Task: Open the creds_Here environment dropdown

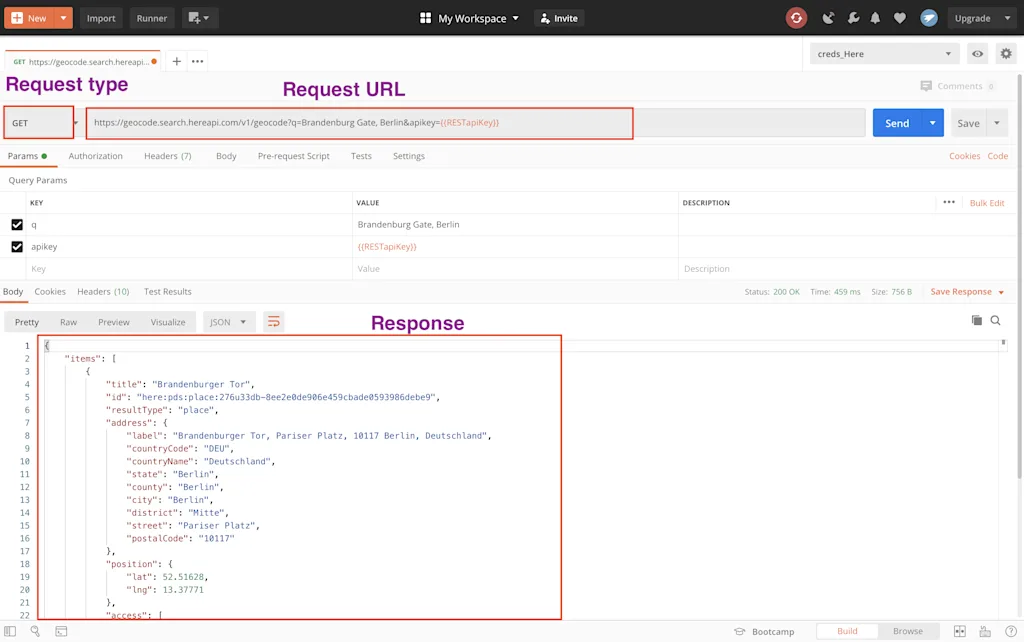Action: 884,54
